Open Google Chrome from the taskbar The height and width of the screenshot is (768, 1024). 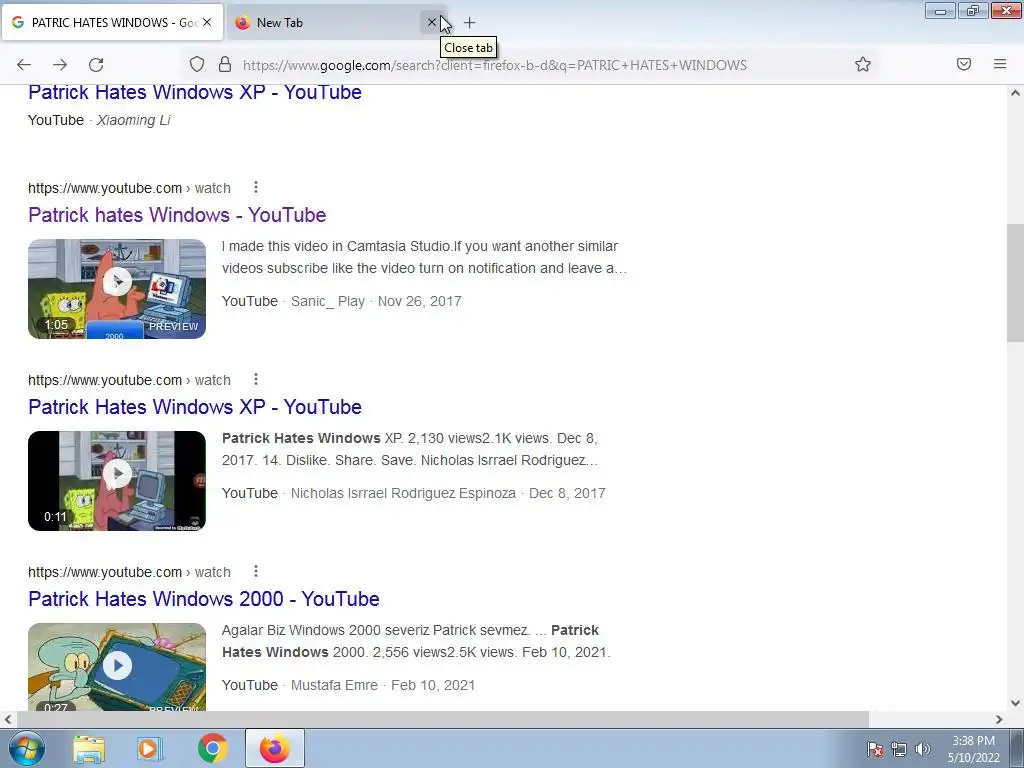[x=213, y=748]
